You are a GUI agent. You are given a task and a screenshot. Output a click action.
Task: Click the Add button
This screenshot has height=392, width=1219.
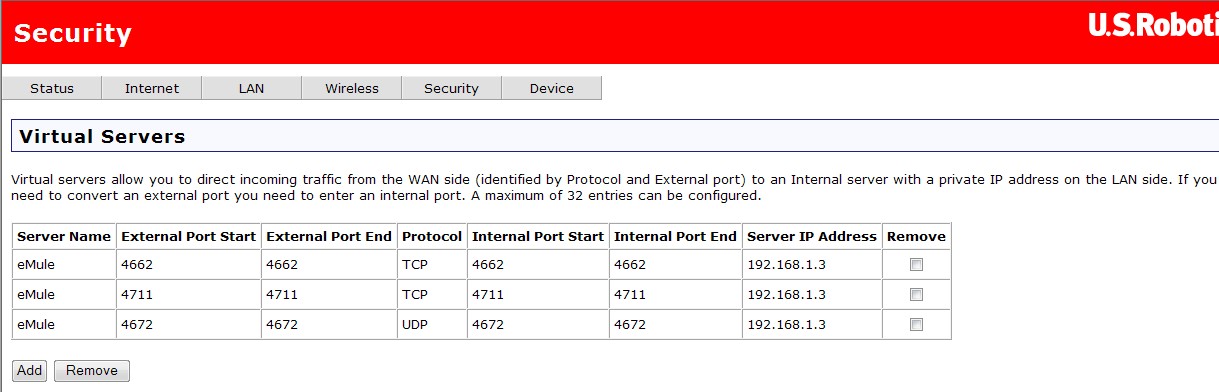30,371
